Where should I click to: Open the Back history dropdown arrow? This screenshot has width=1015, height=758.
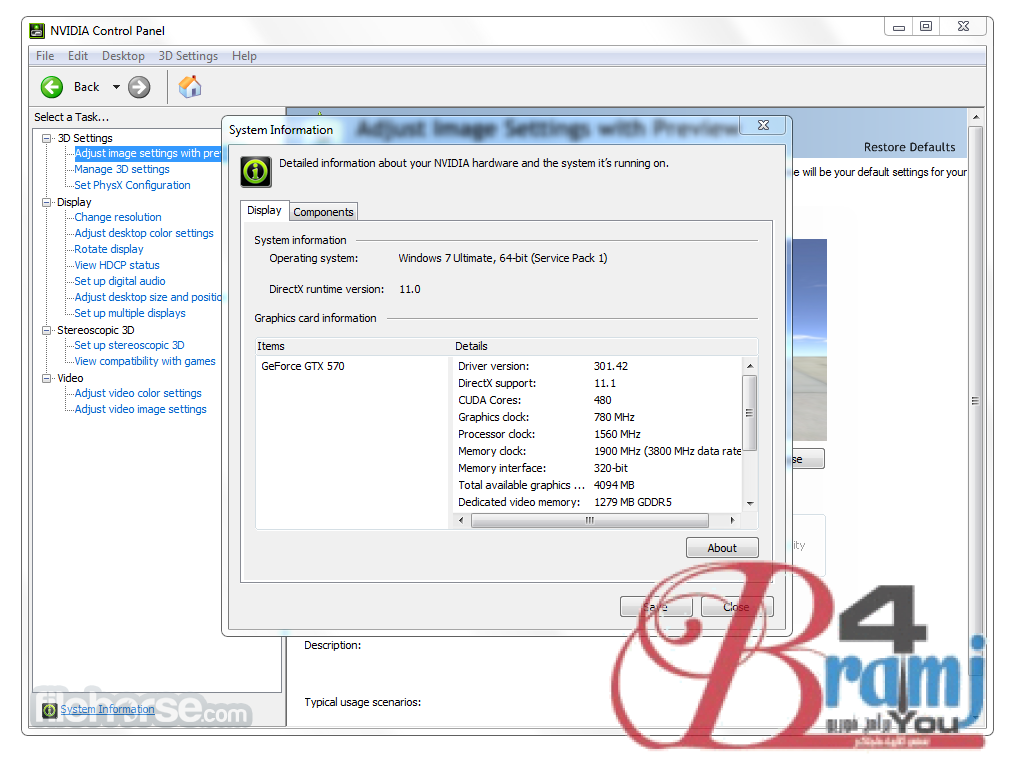click(x=117, y=87)
